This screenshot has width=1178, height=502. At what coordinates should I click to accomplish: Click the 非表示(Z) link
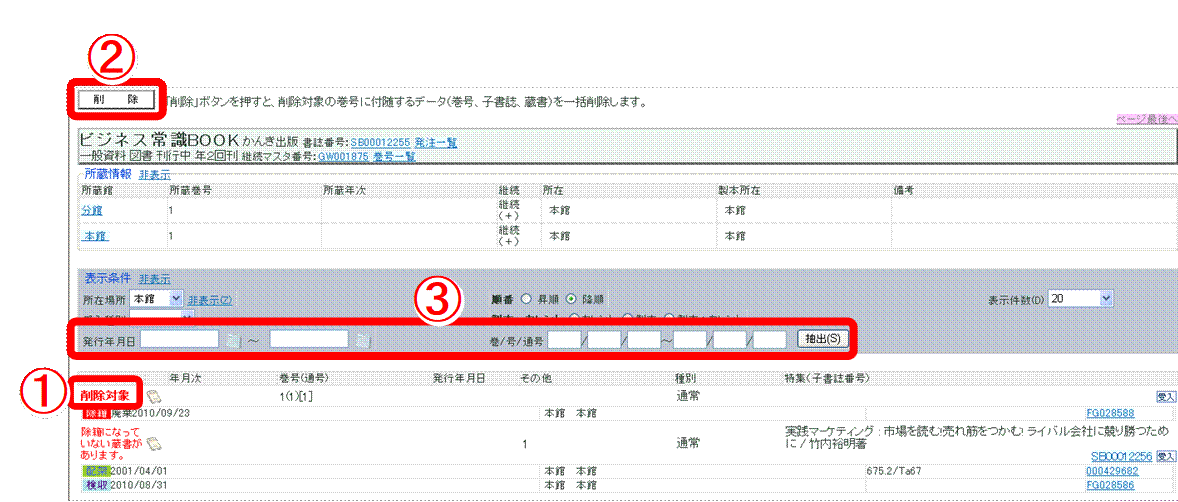tap(210, 299)
